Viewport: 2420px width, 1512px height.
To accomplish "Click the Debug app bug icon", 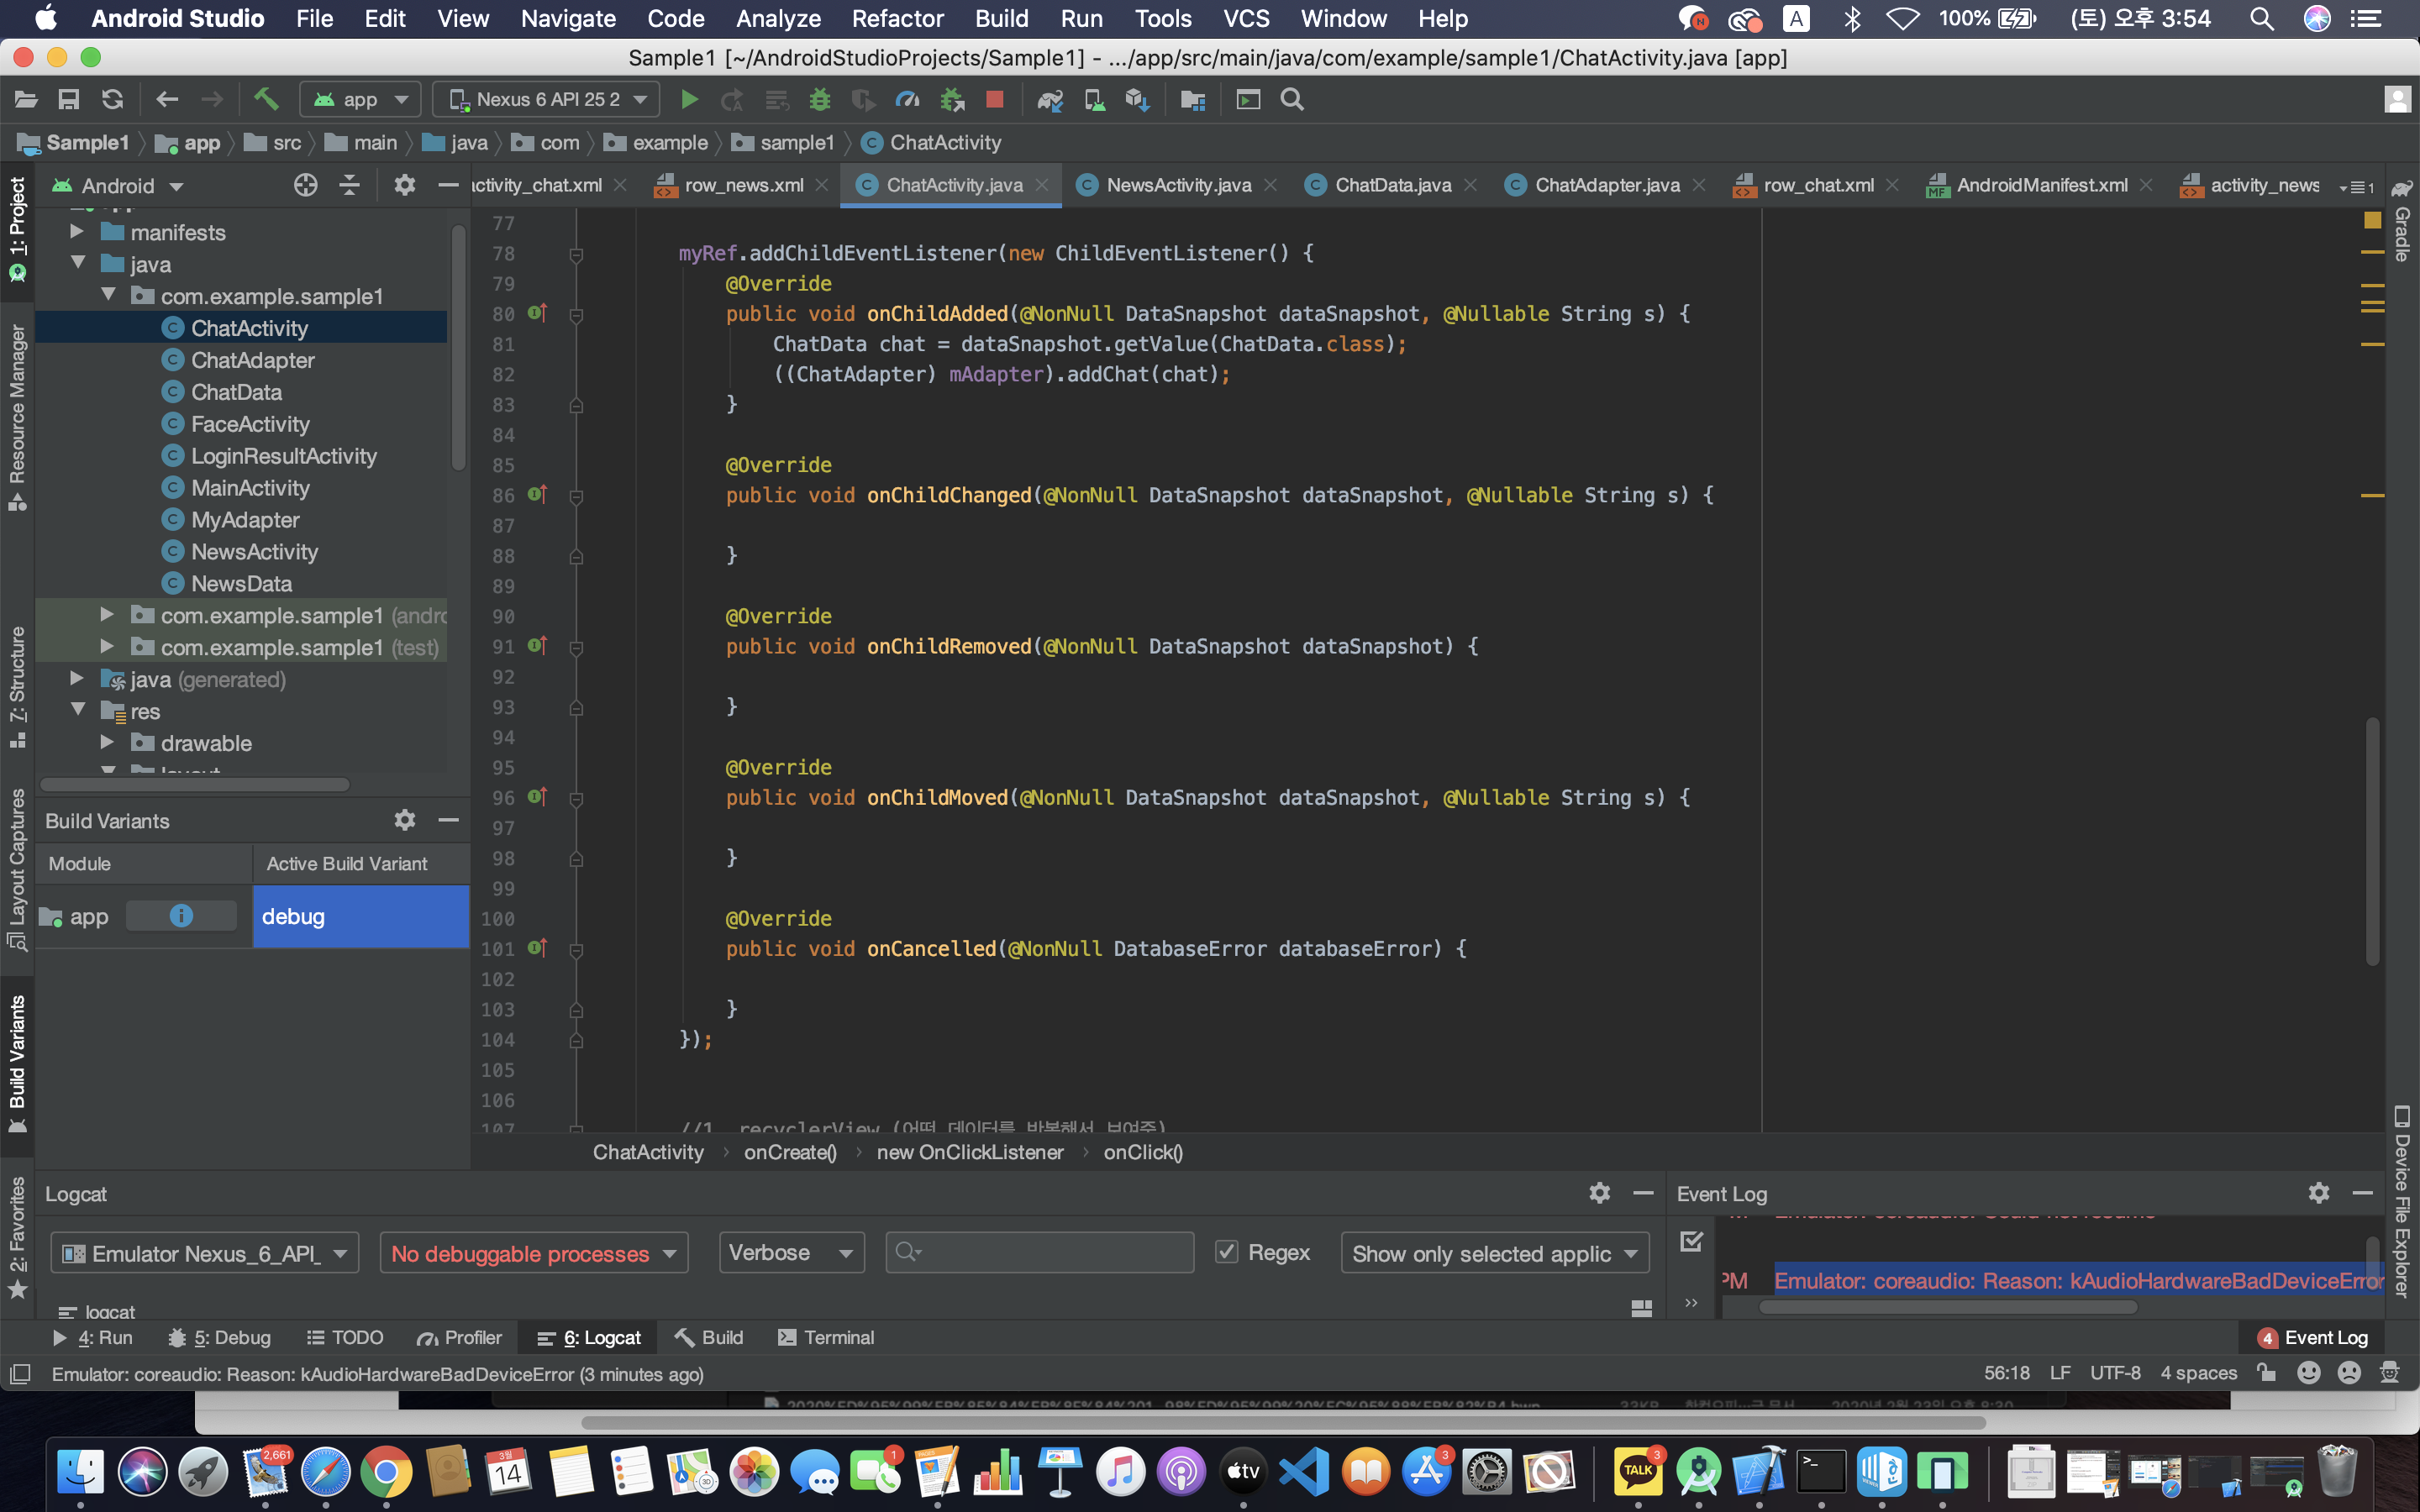I will [820, 100].
